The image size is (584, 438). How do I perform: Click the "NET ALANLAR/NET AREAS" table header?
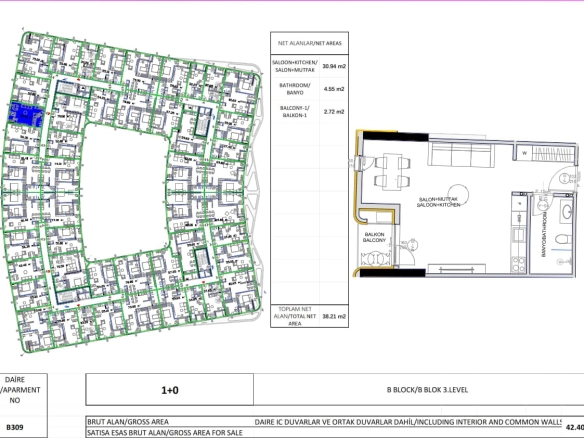click(310, 43)
